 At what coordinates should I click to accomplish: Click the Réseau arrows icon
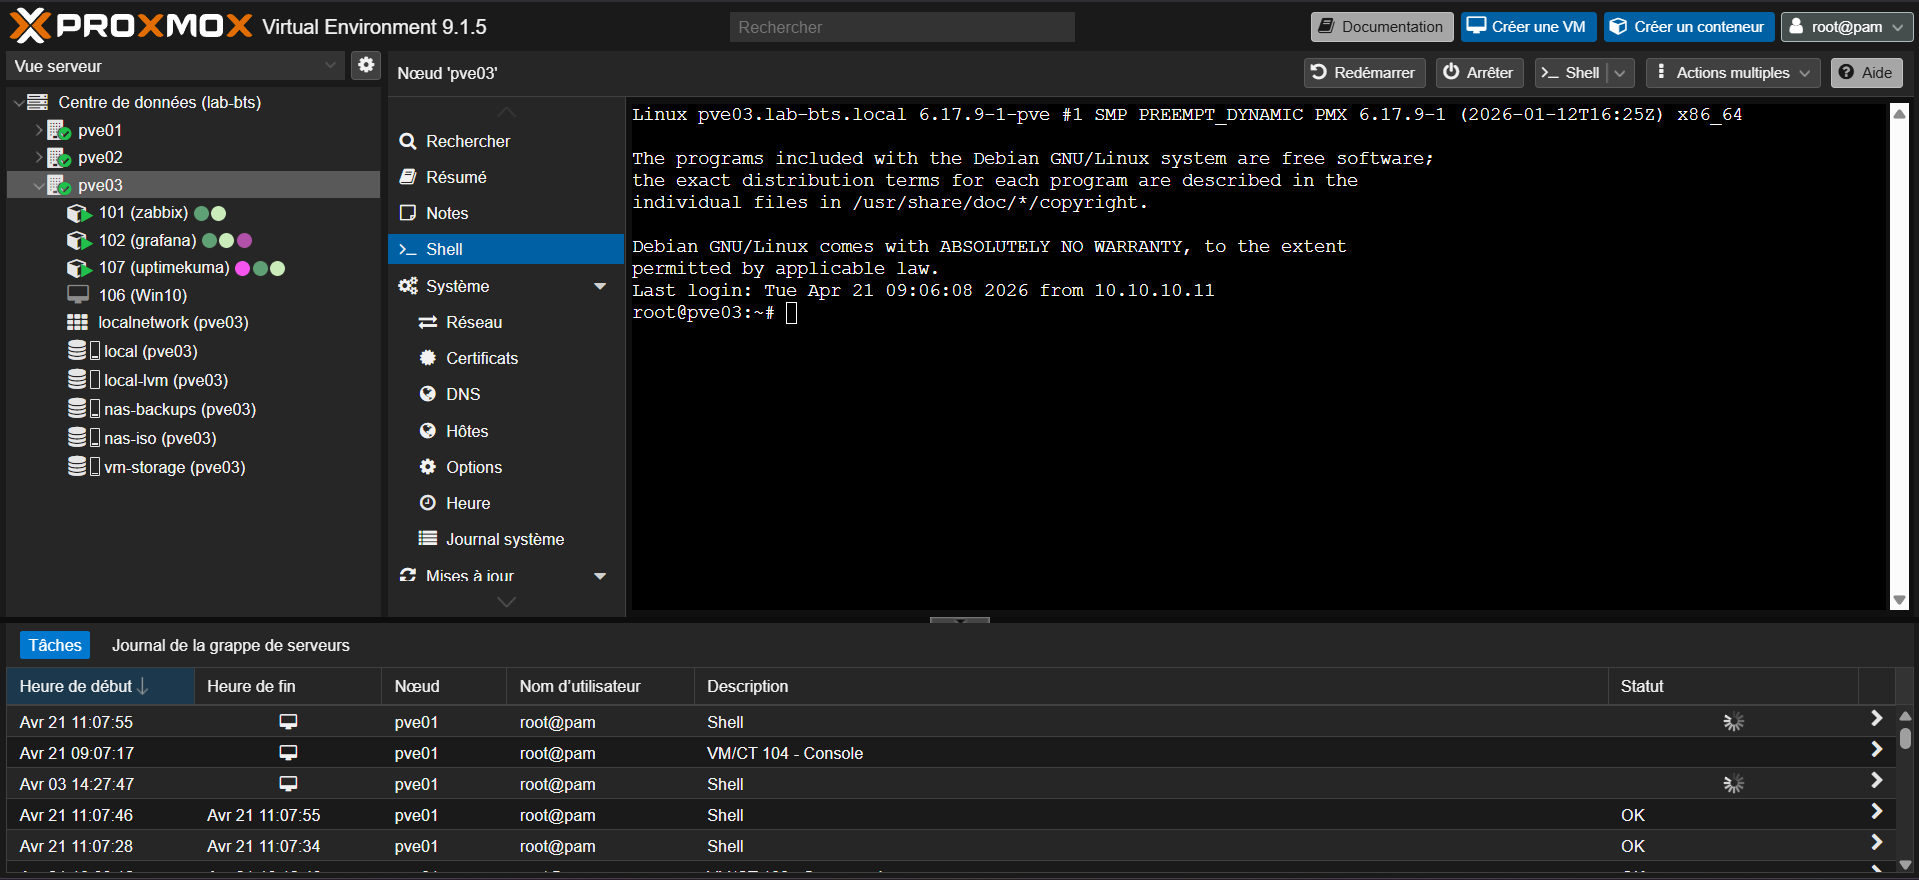[428, 322]
